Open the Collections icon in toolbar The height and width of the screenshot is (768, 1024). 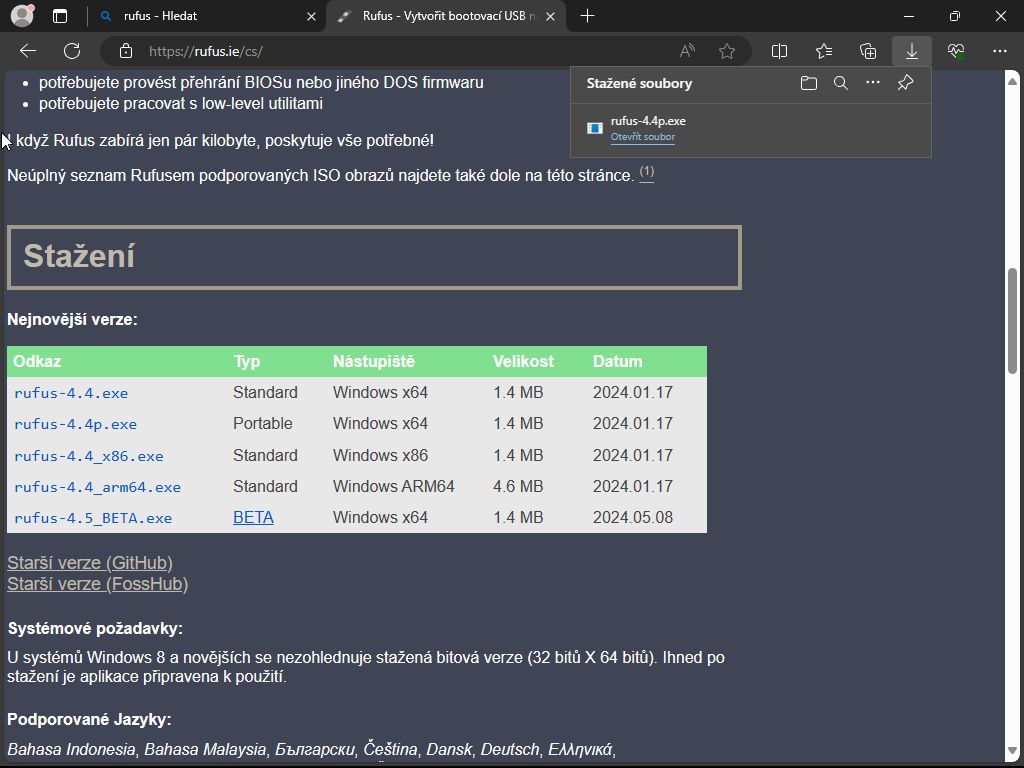[868, 51]
